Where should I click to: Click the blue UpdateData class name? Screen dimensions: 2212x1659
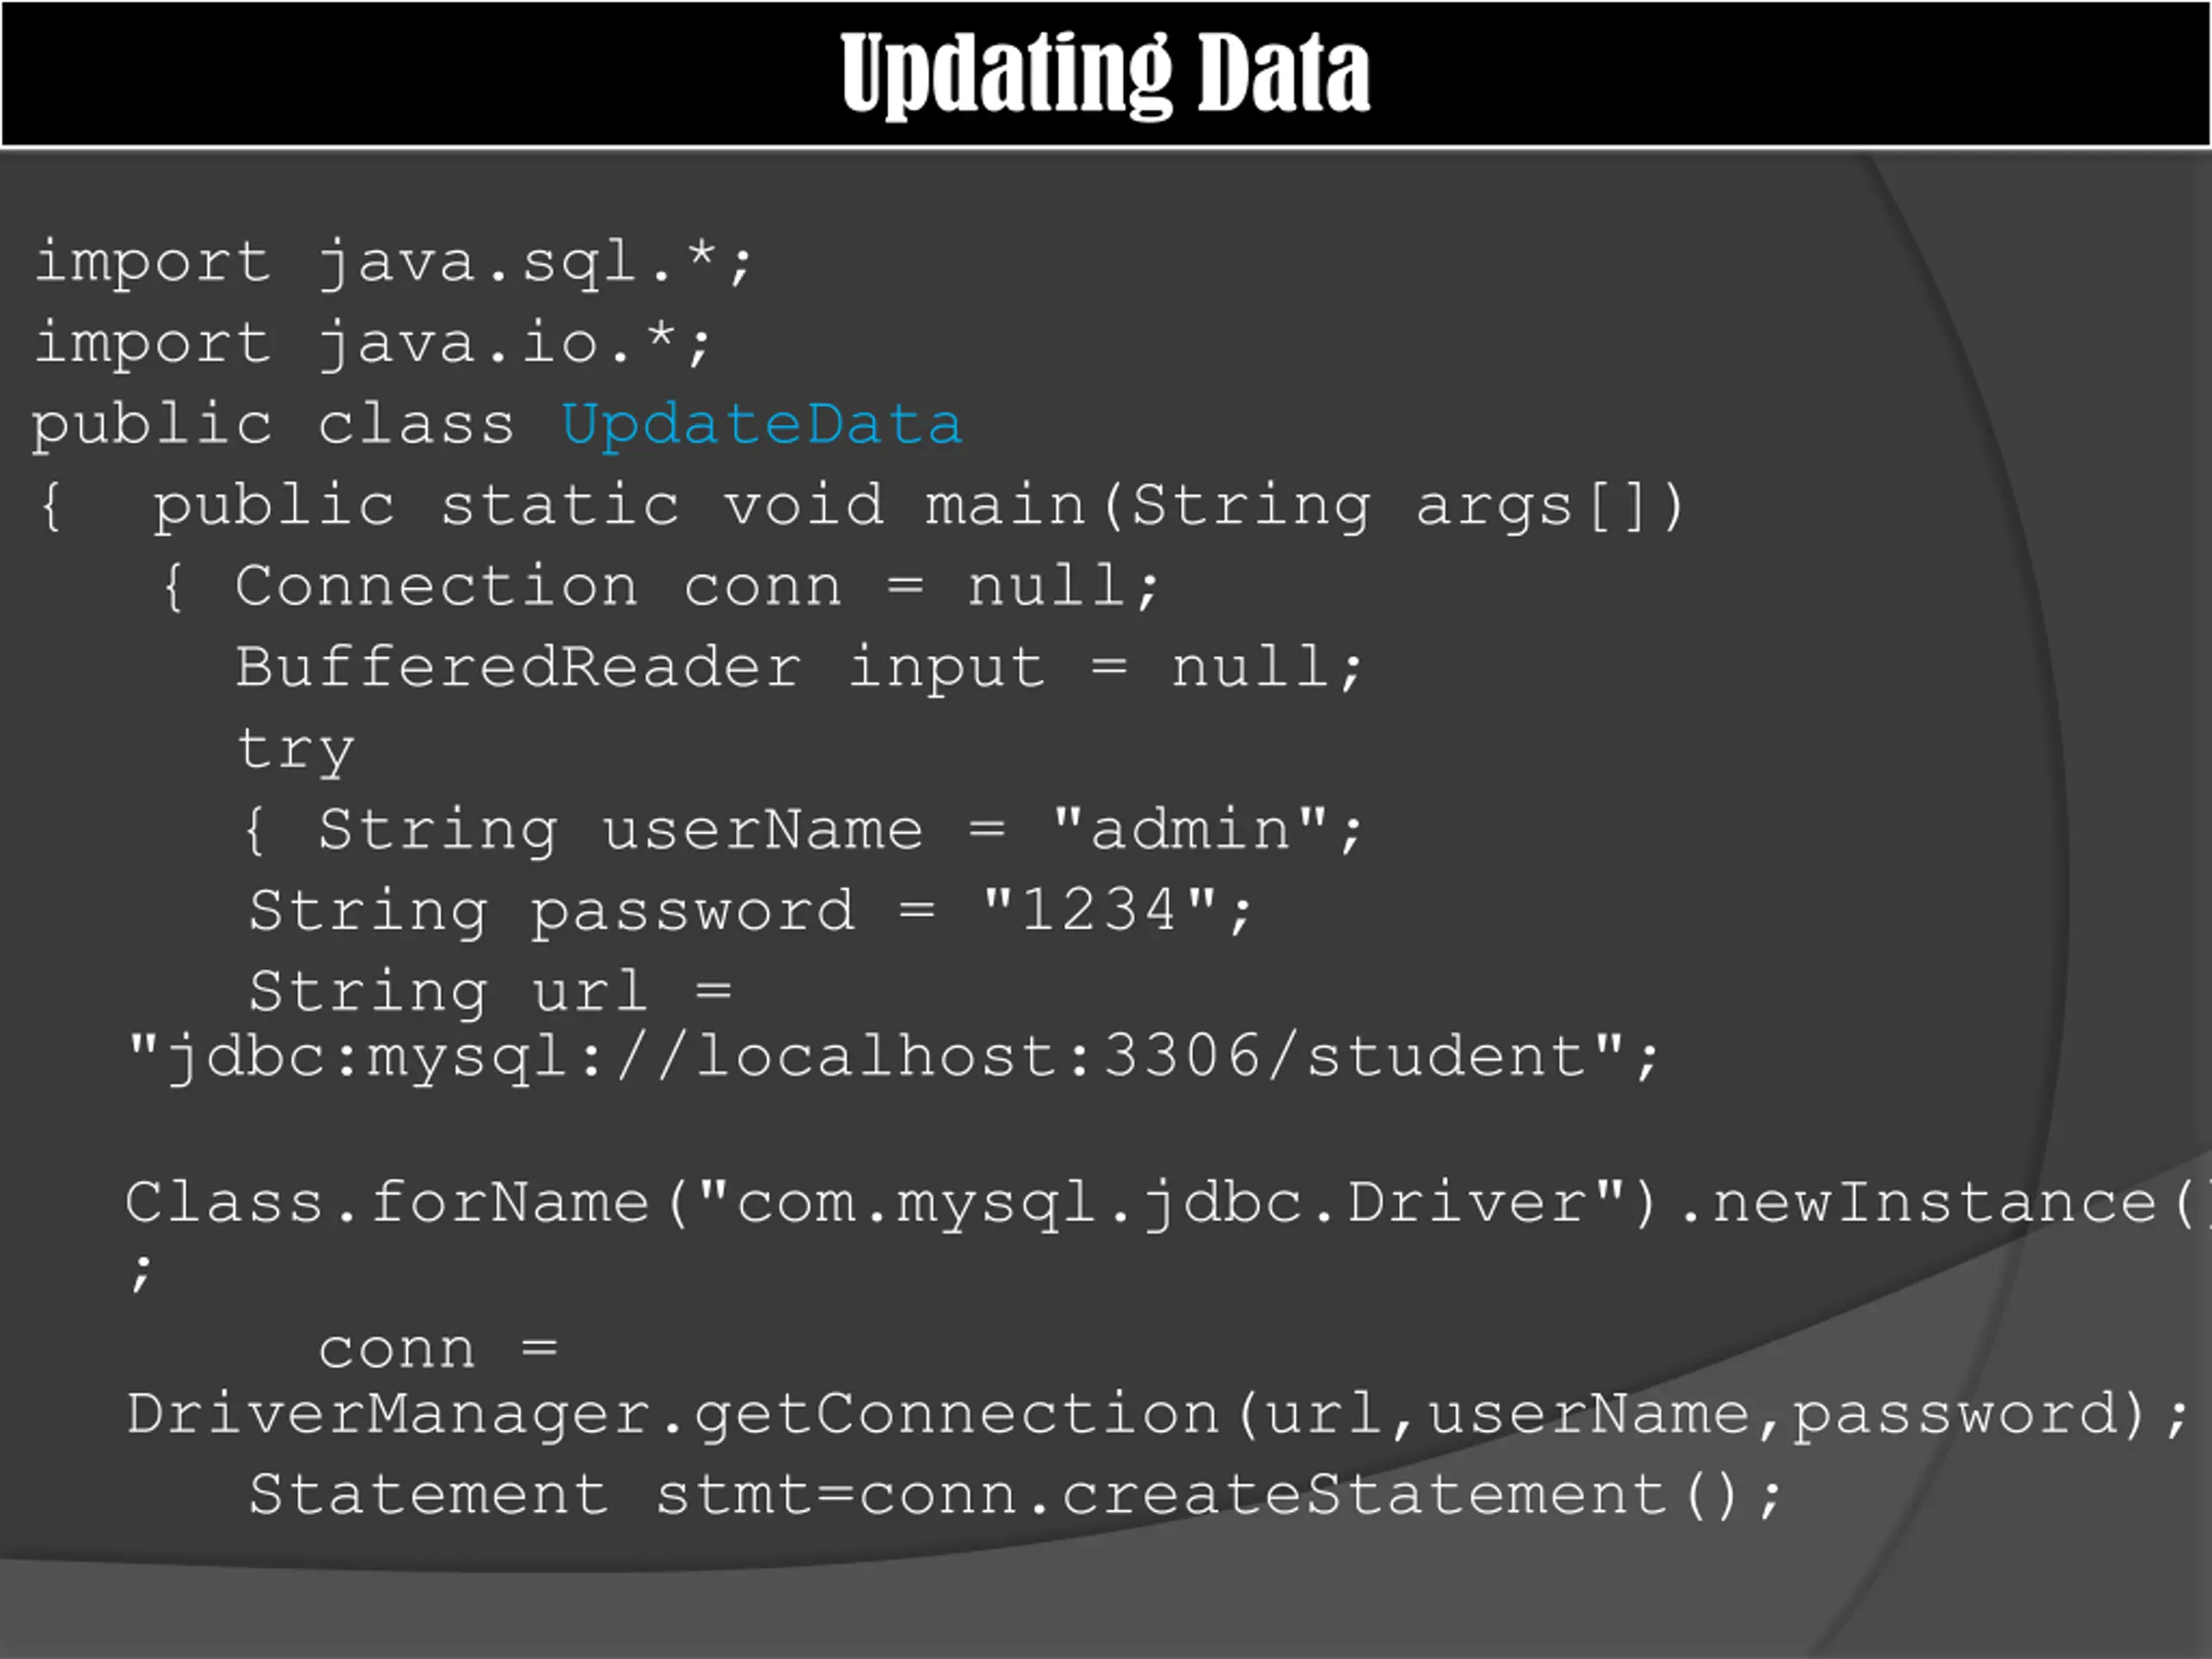click(761, 424)
